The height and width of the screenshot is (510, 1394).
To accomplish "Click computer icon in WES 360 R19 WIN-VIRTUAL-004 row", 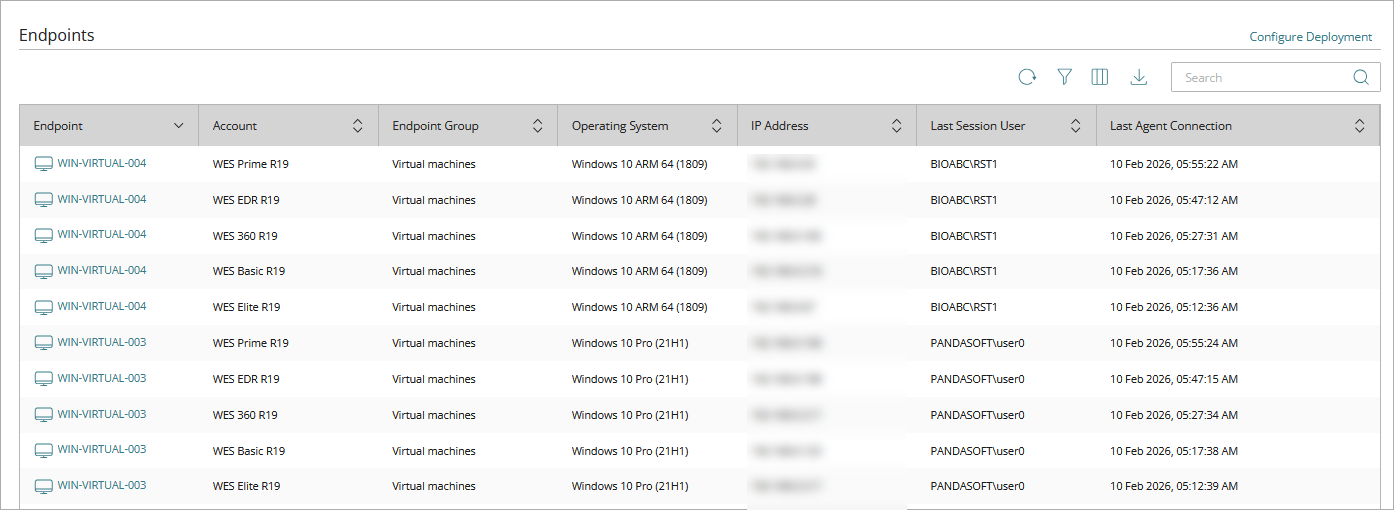I will click(x=43, y=235).
